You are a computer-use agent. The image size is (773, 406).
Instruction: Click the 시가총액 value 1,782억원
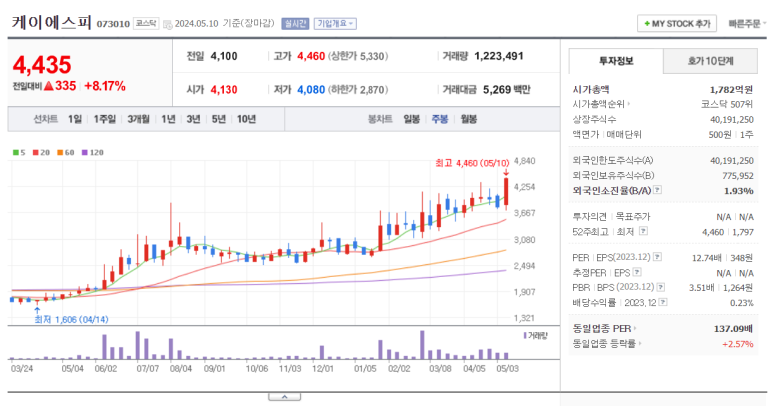(x=731, y=89)
